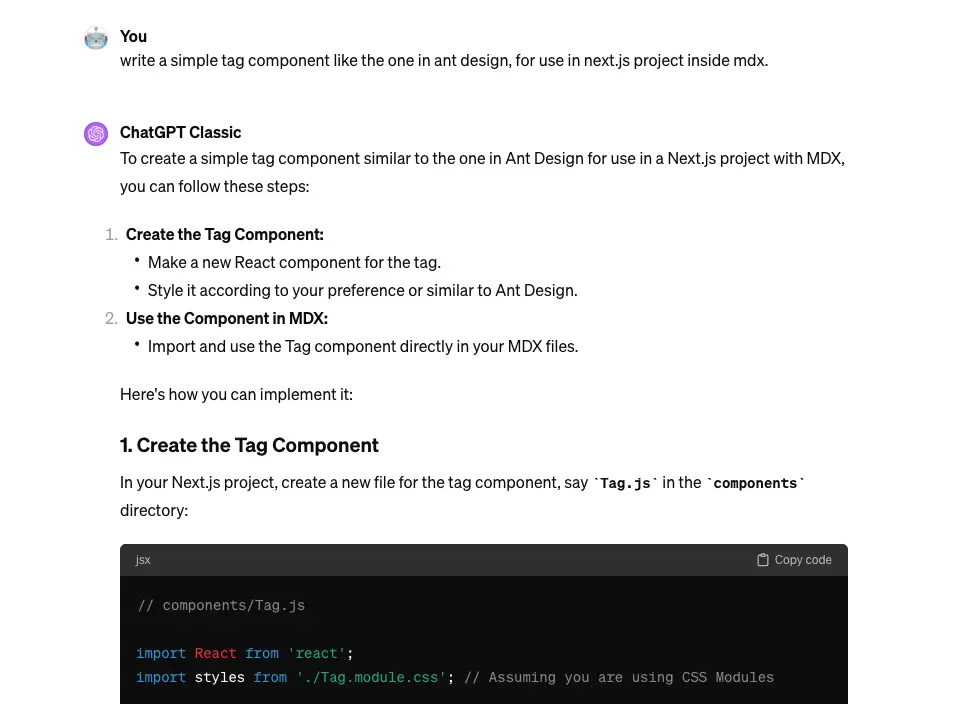Viewport: 958px width, 704px height.
Task: Click the "// components/Tag.js" comment line
Action: pos(221,605)
